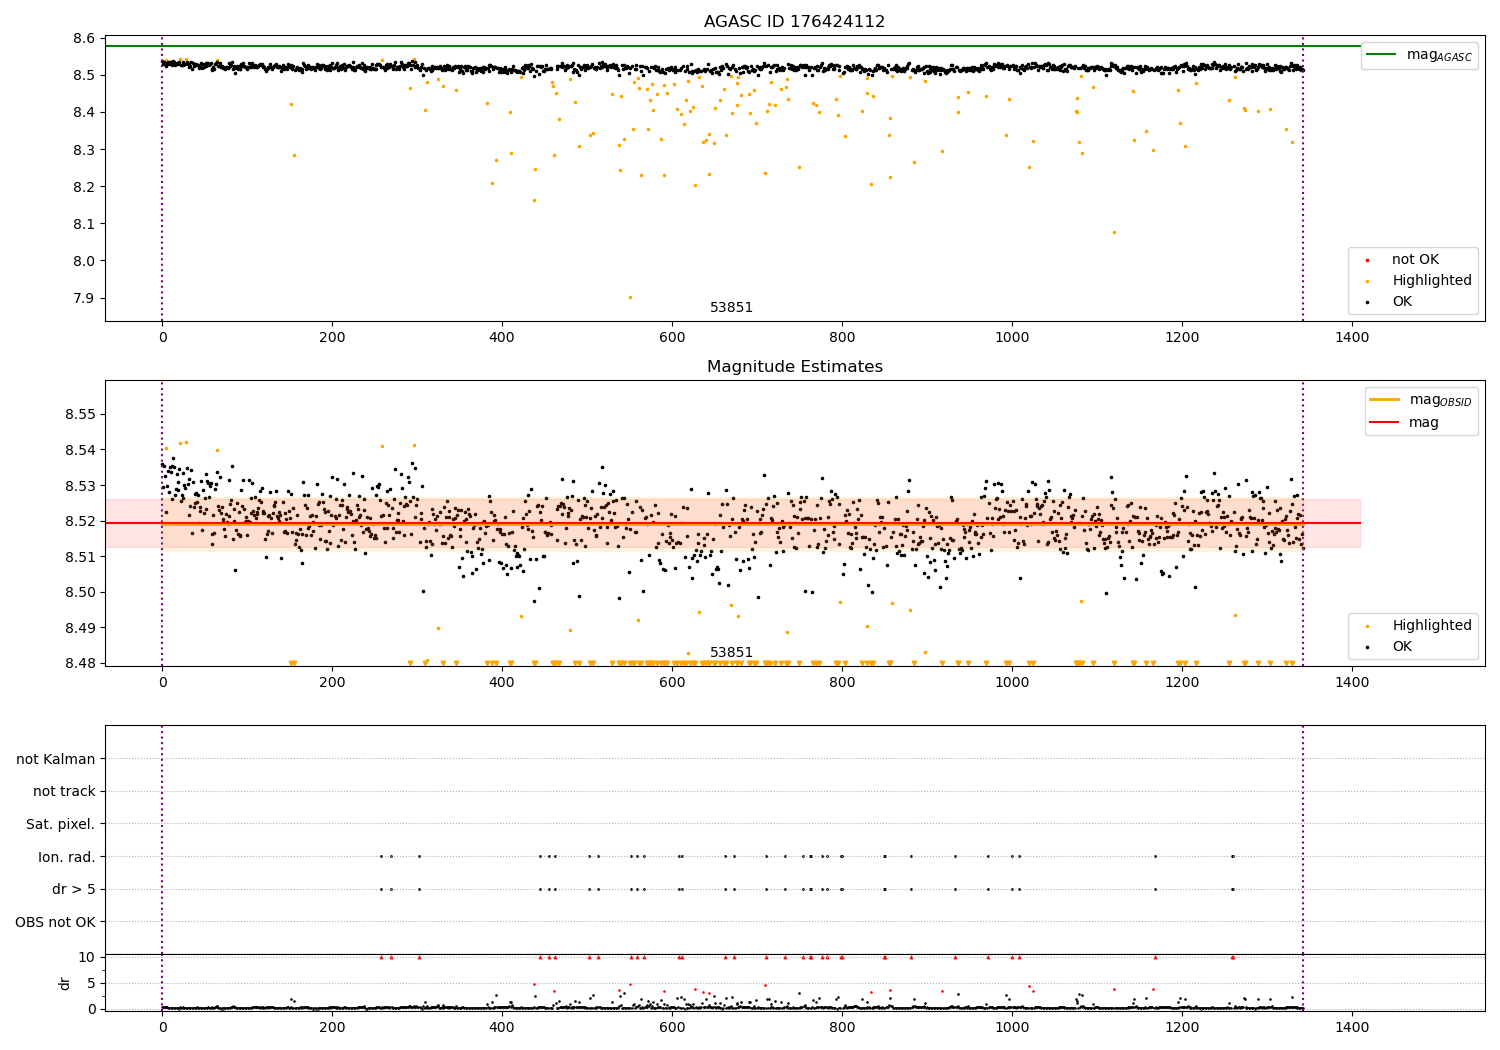1500x1050 pixels.
Task: Click the "not OK" legend label
Action: pyautogui.click(x=1415, y=260)
